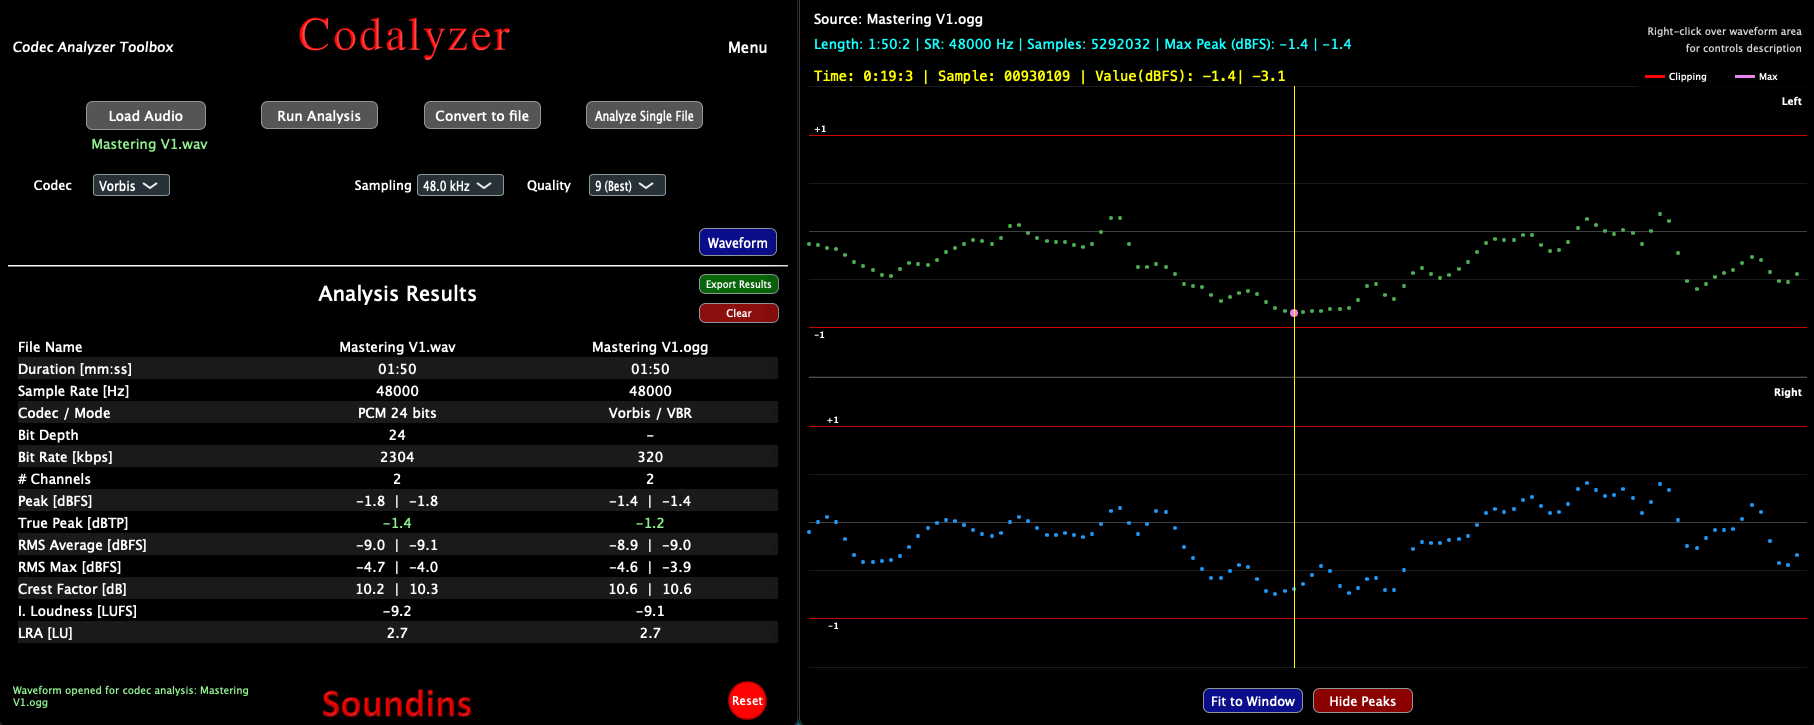Click Convert to file button

tap(482, 116)
